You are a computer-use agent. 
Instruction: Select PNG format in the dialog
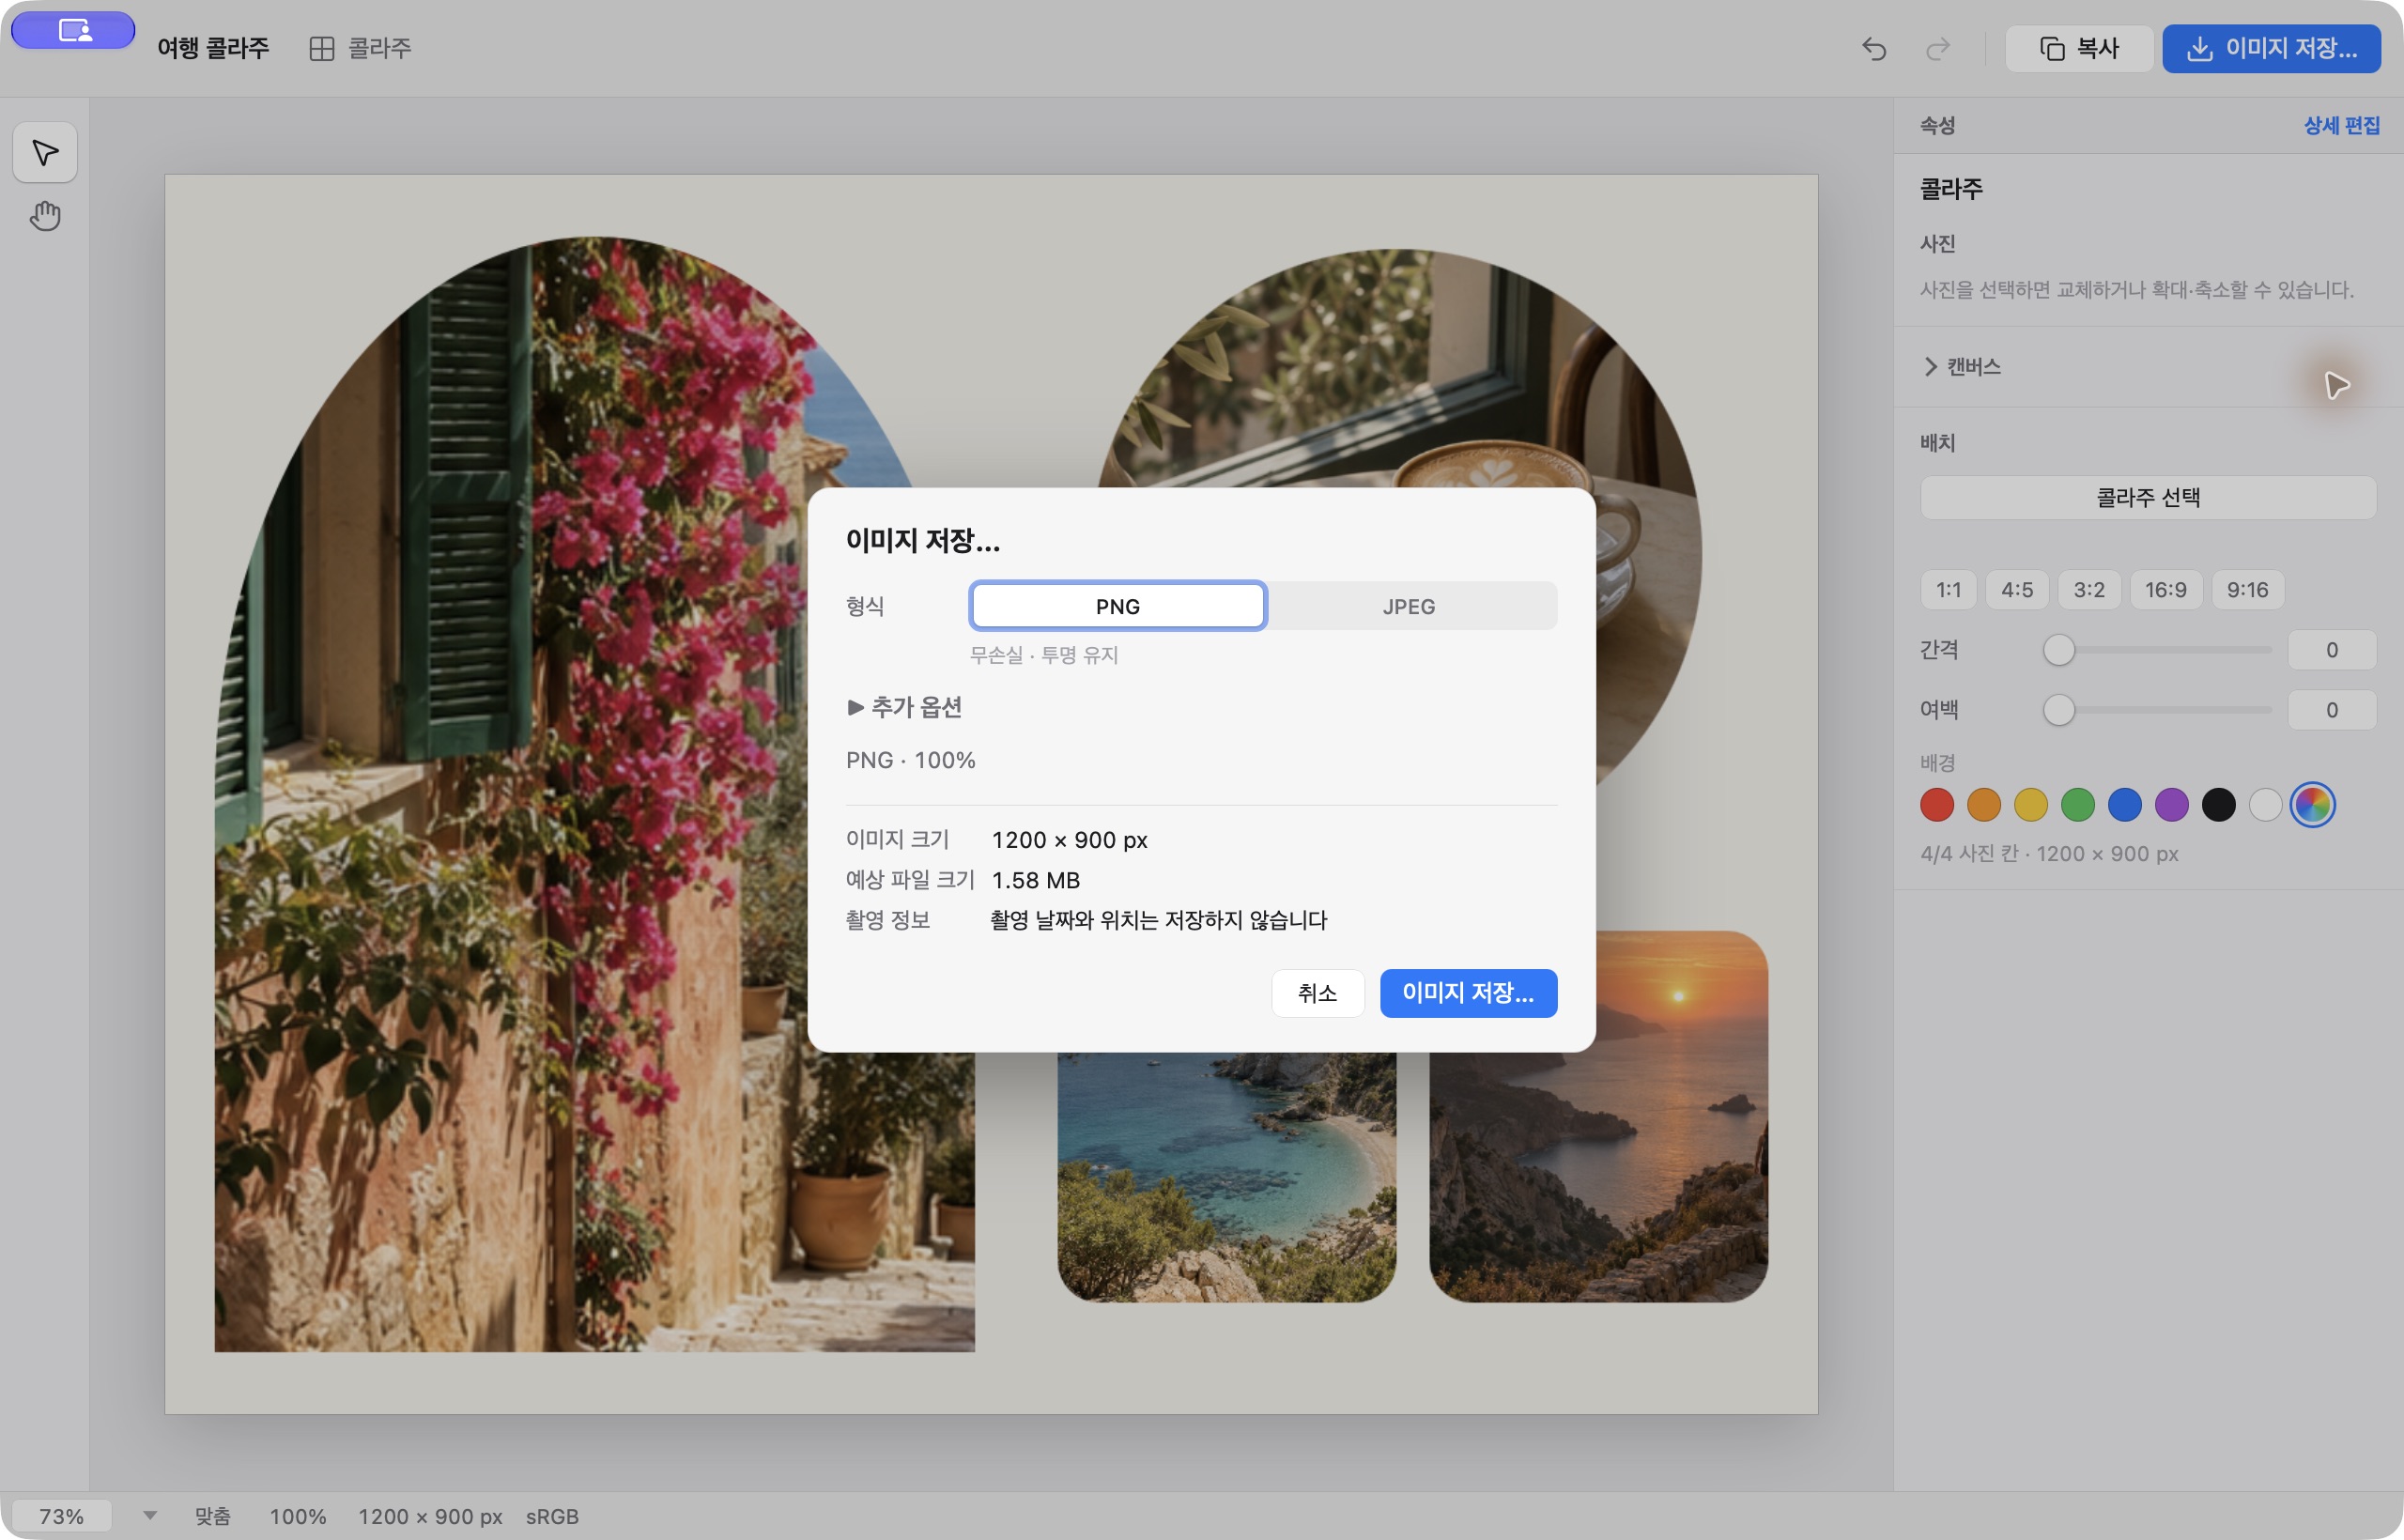pos(1118,606)
